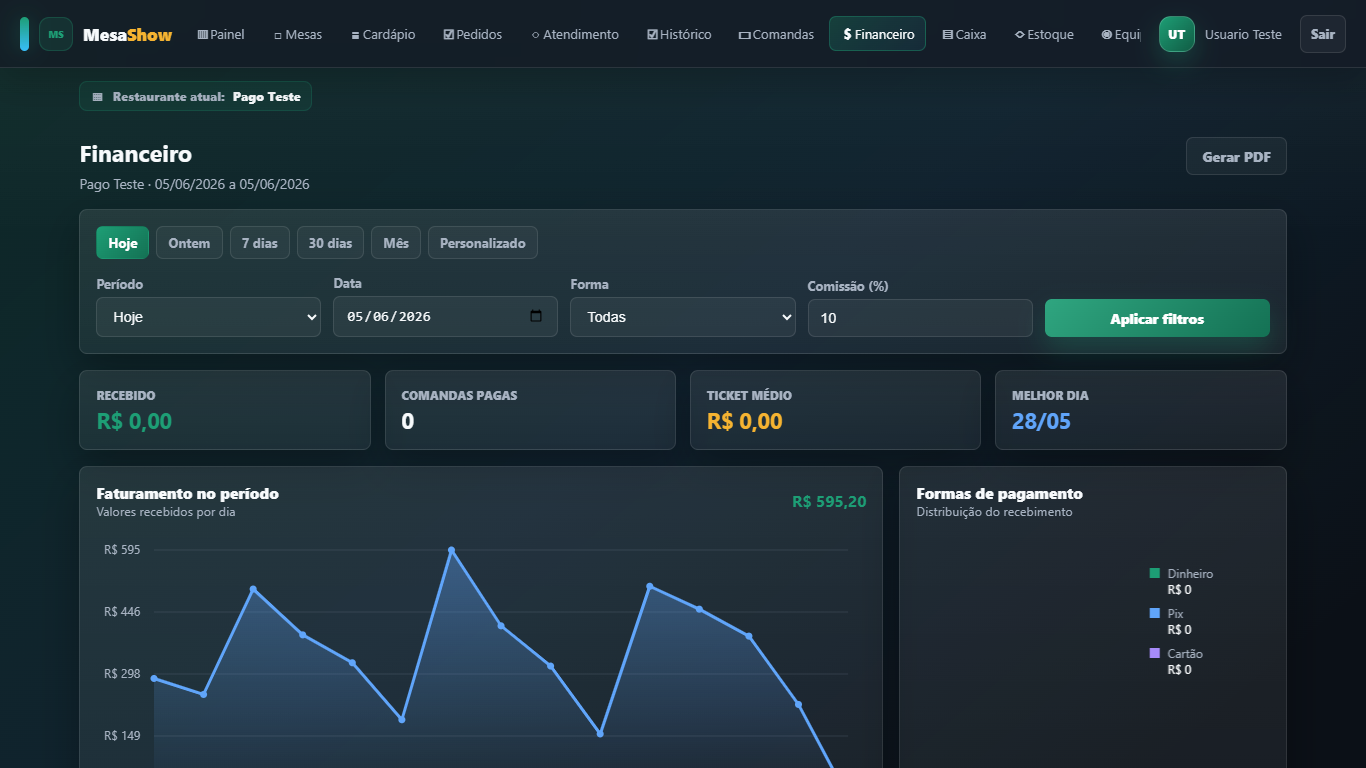Open the Painel menu item
This screenshot has width=1366, height=768.
pos(221,34)
